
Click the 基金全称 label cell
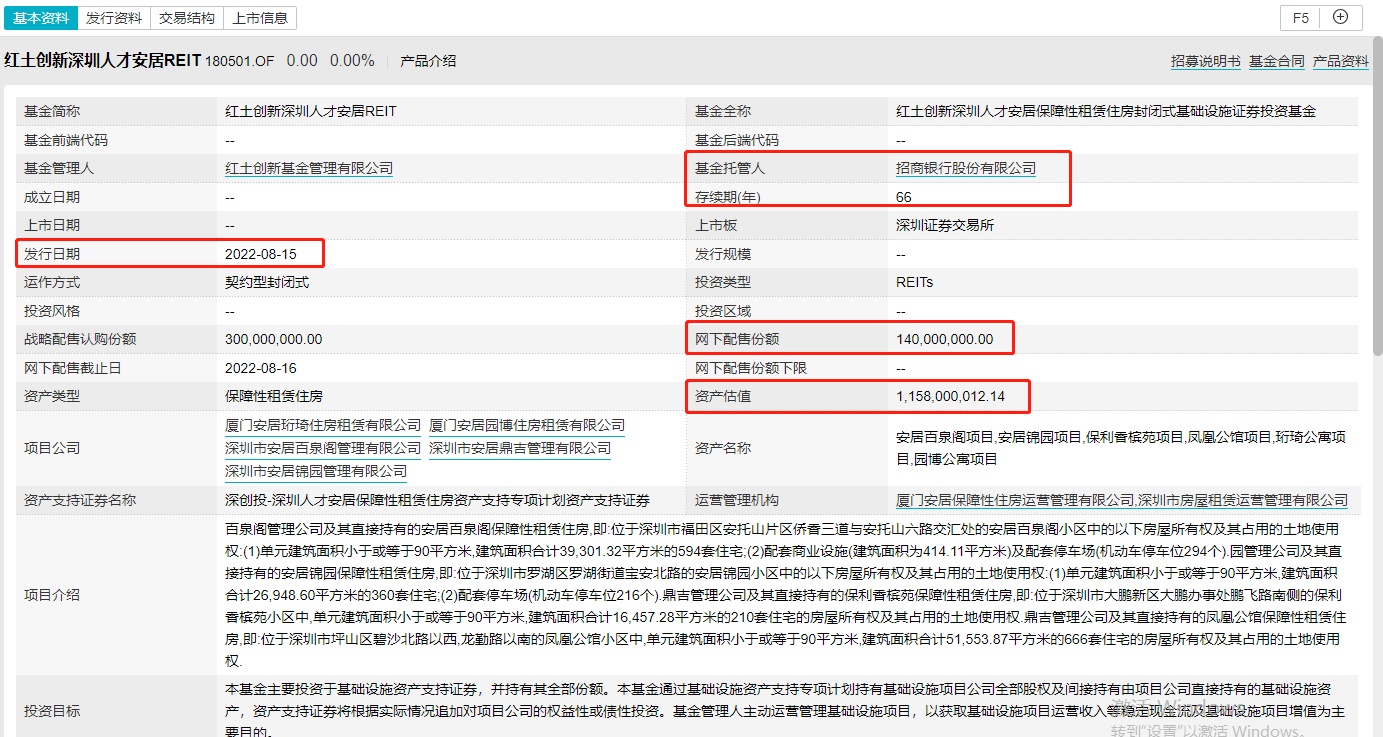tap(788, 111)
